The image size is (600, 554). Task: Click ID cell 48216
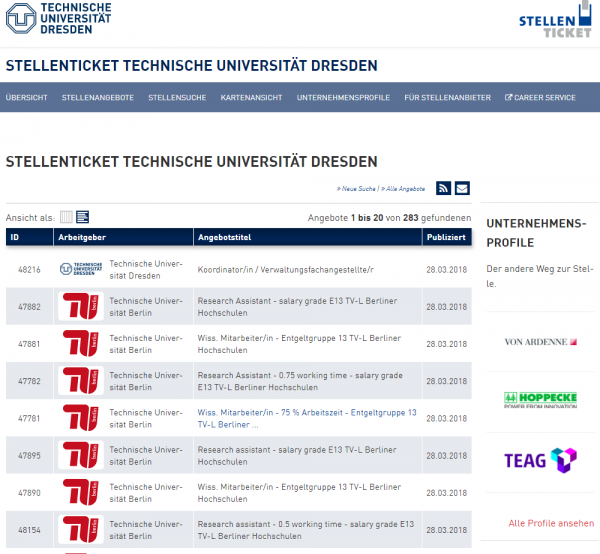(29, 270)
